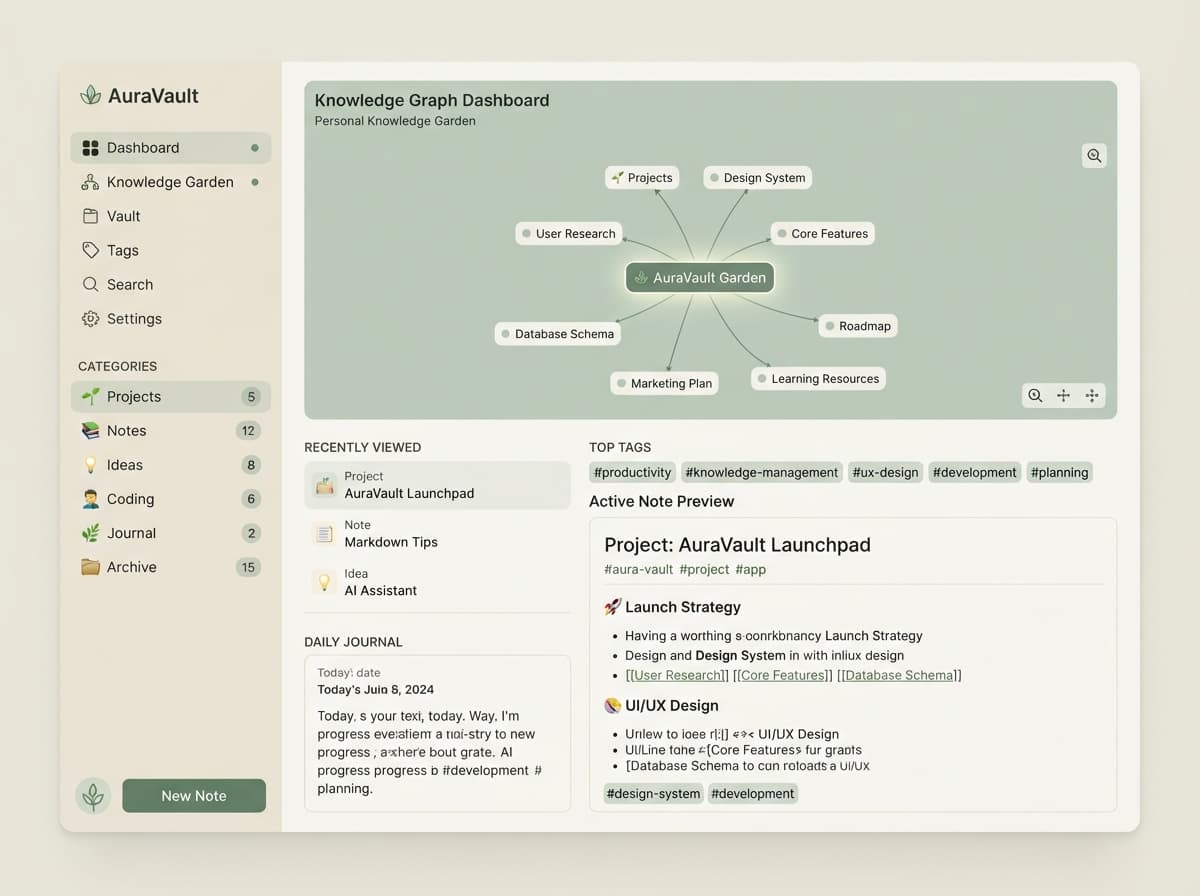
Task: Click the User Research graph node
Action: point(569,234)
